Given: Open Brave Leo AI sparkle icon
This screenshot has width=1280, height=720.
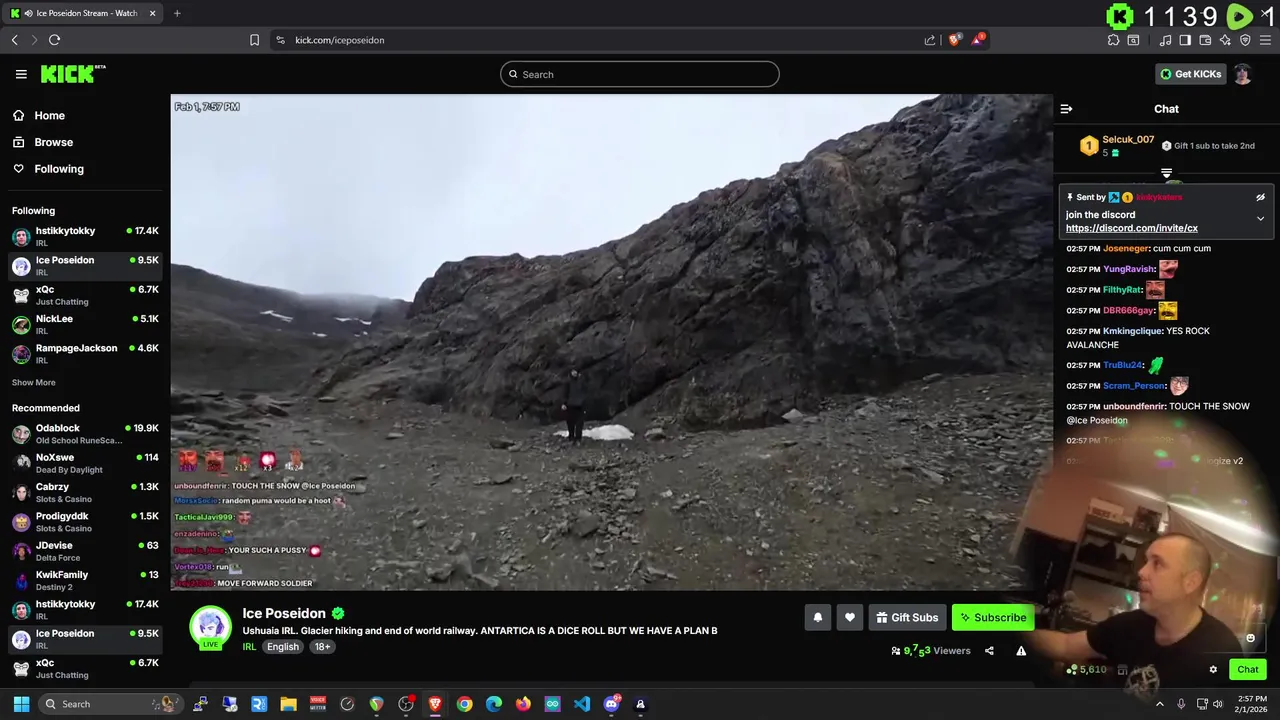Looking at the screenshot, I should tap(1225, 40).
